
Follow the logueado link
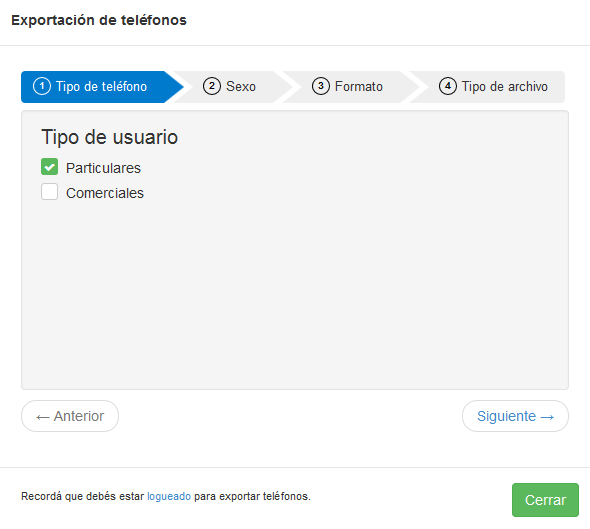(x=169, y=496)
